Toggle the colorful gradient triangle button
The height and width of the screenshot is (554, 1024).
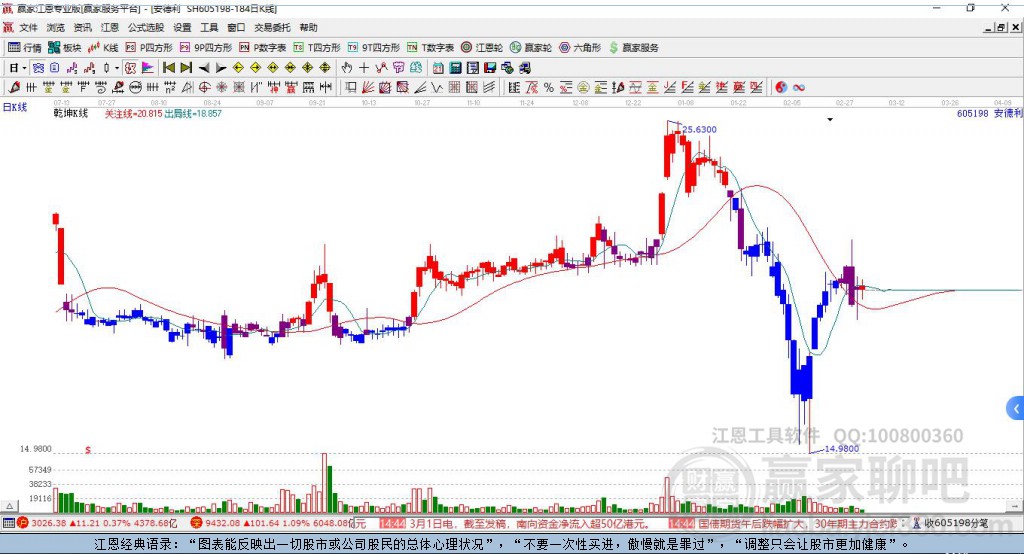click(148, 67)
